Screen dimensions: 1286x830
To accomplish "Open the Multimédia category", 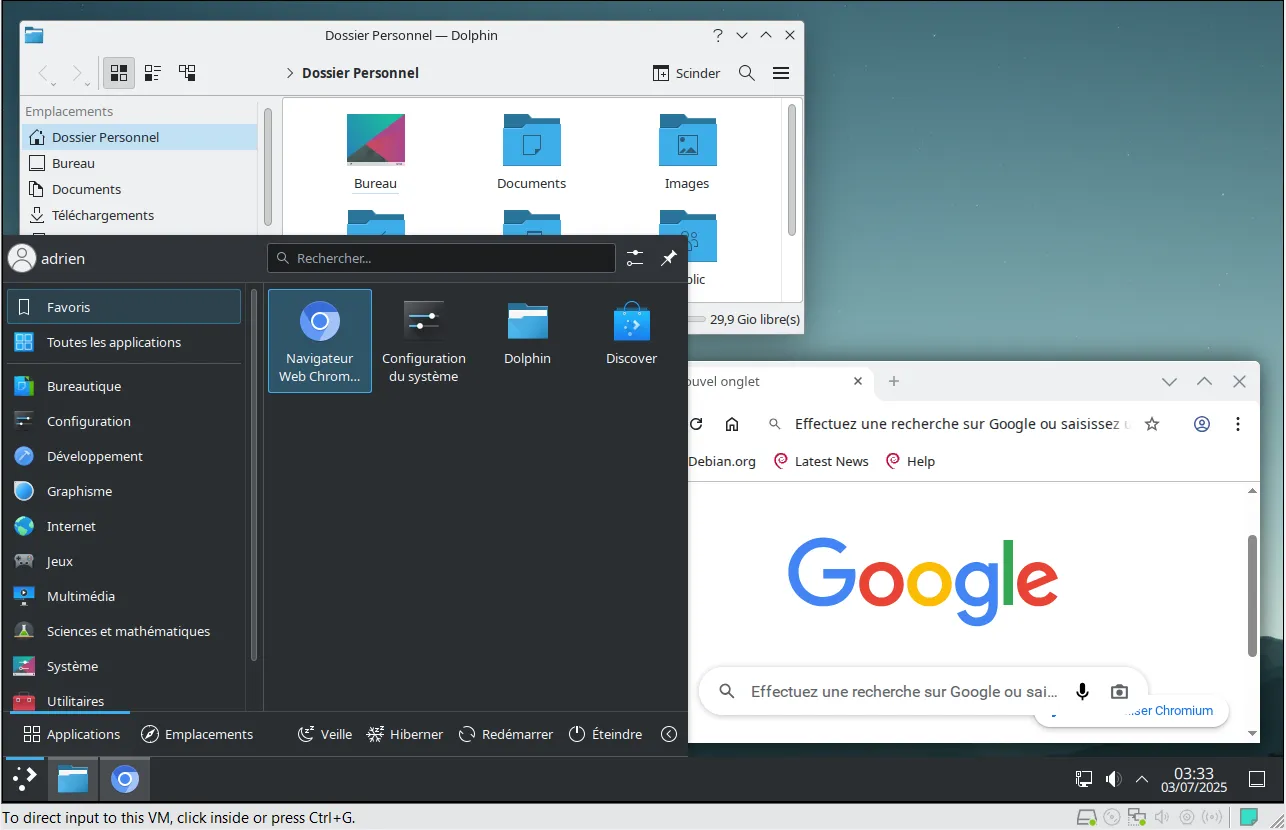I will tap(124, 596).
